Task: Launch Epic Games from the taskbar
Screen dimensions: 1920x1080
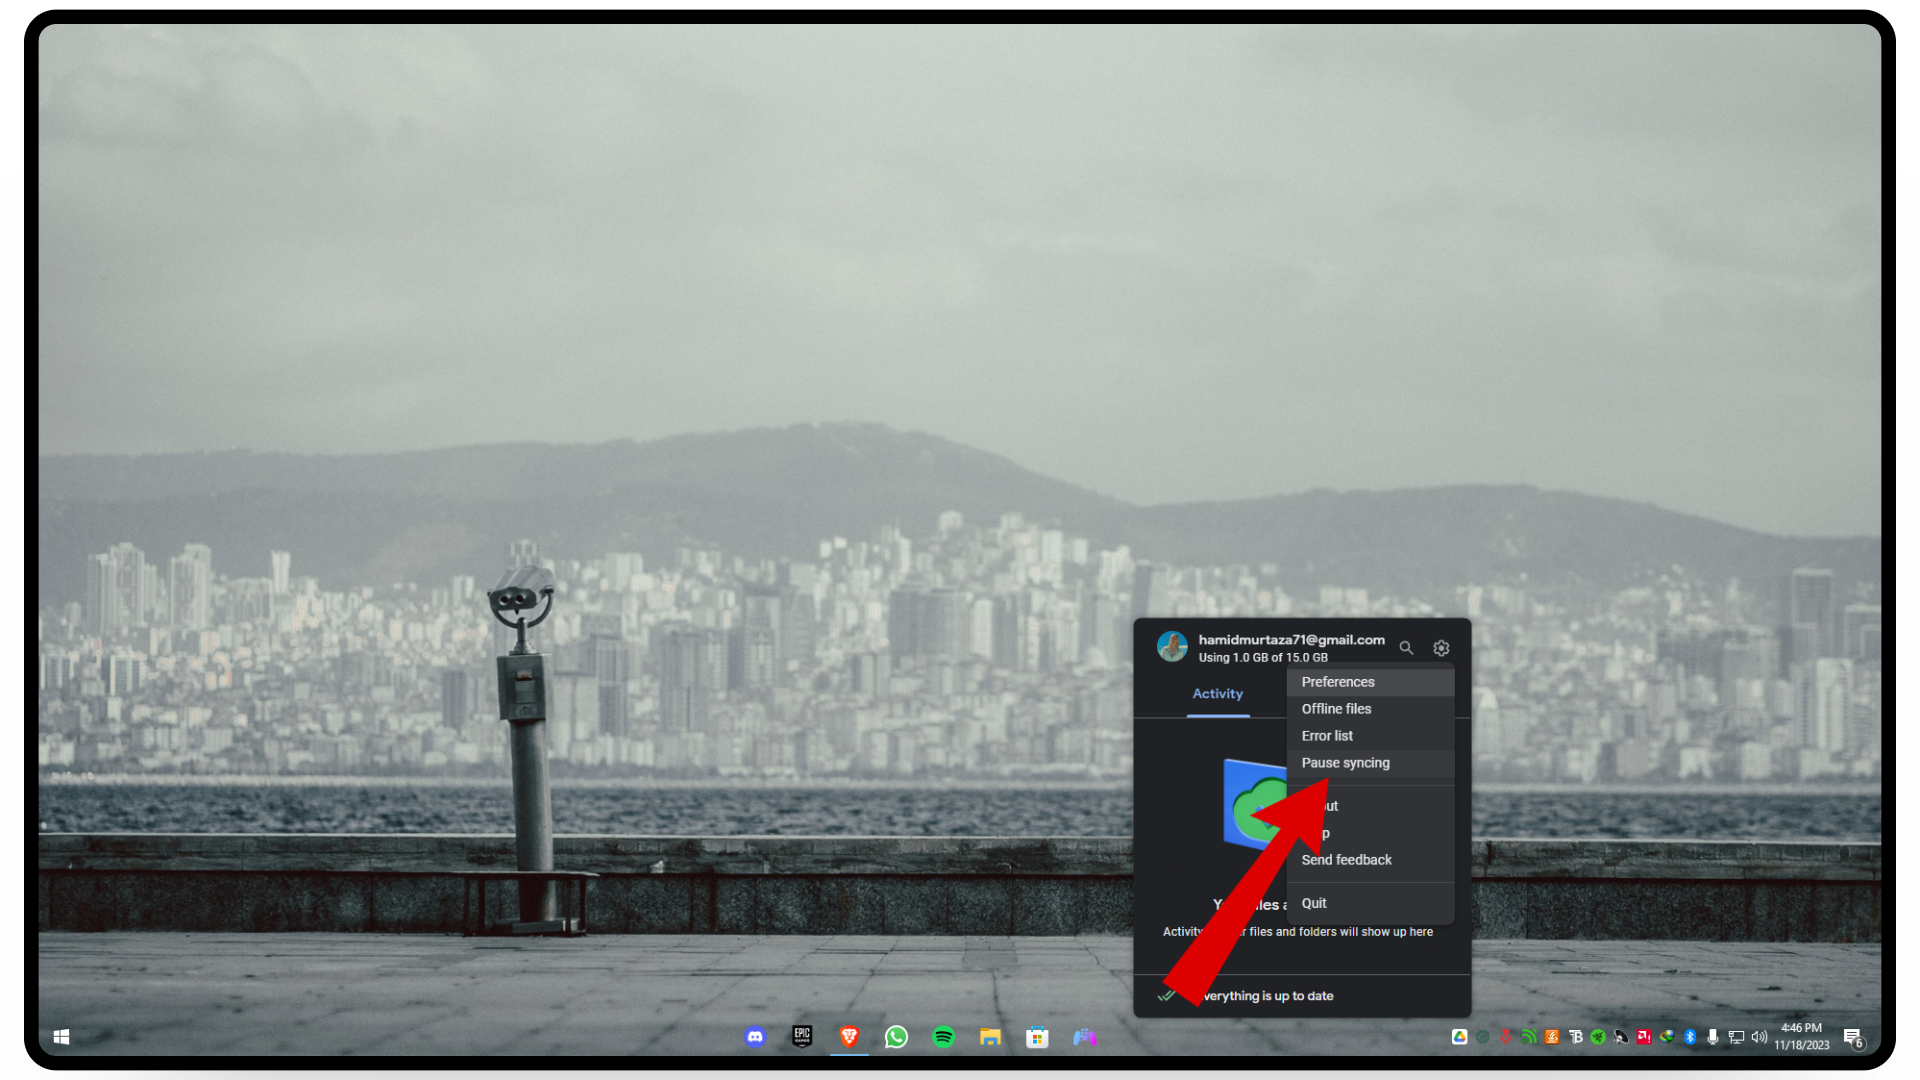Action: point(802,1037)
